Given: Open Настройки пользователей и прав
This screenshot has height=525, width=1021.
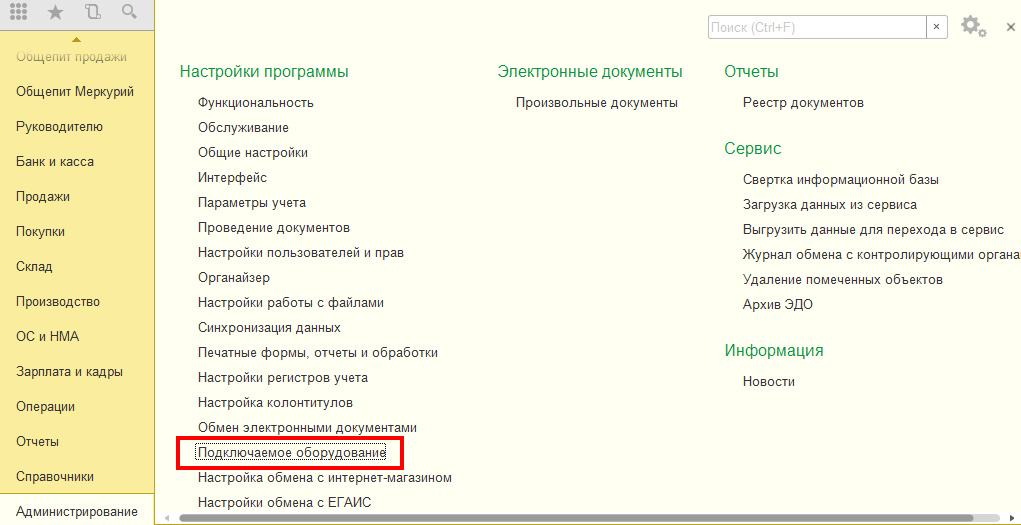Looking at the screenshot, I should point(301,253).
